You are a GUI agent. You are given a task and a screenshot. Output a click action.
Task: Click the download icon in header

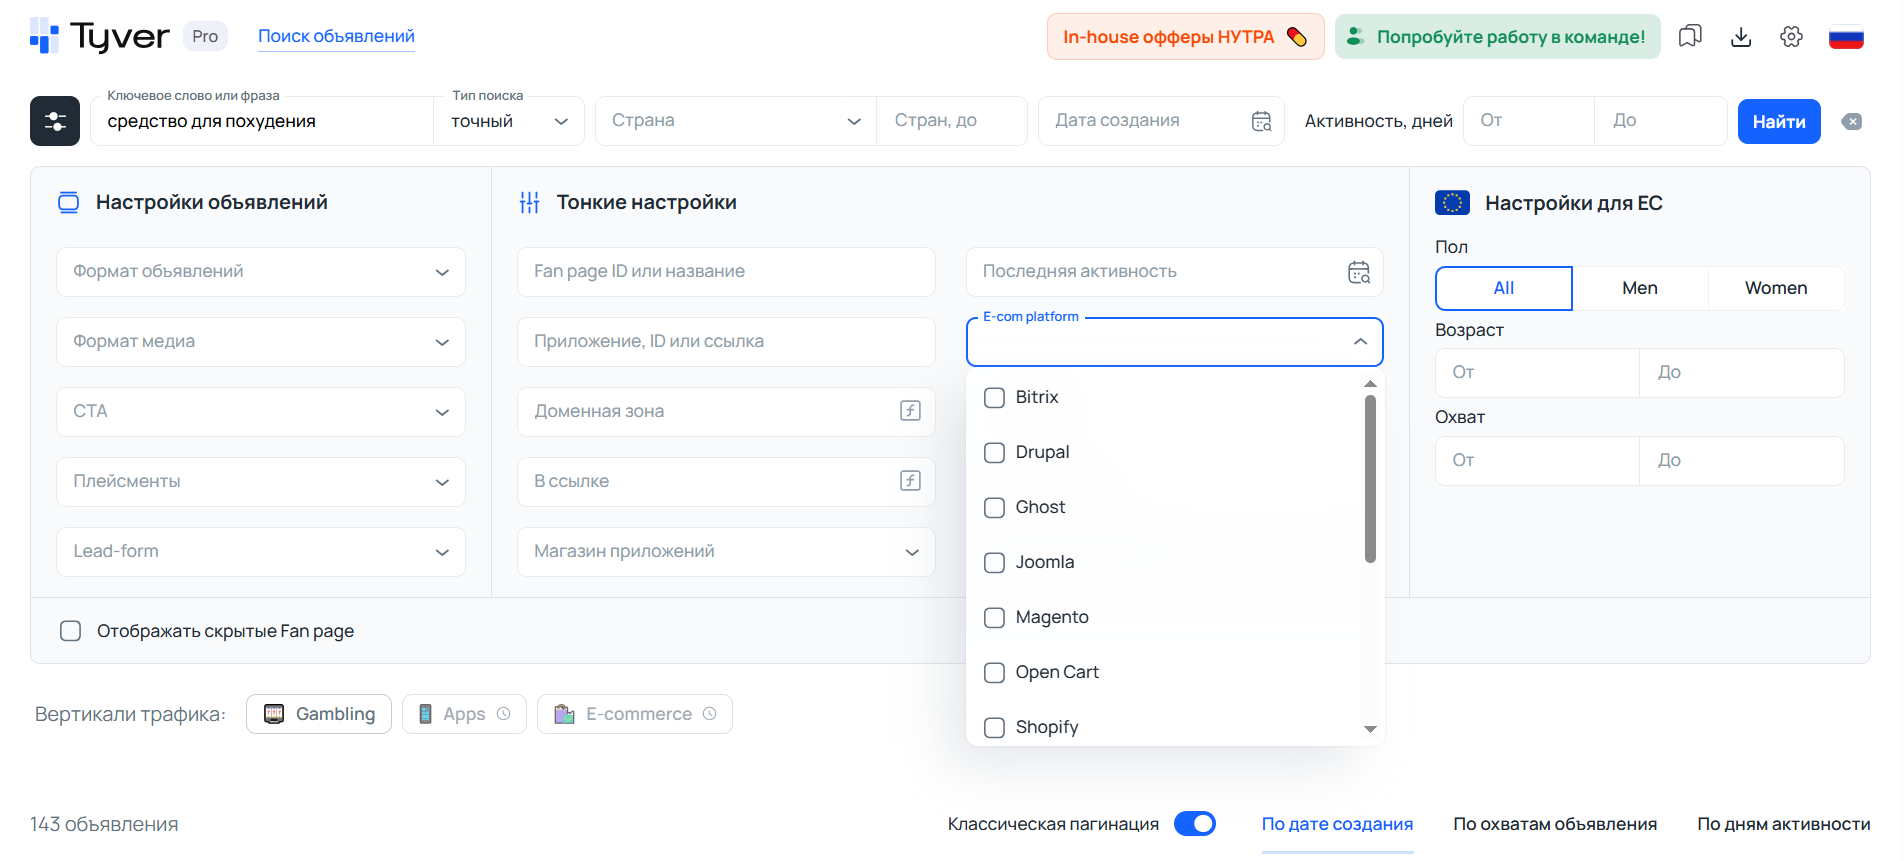1741,37
